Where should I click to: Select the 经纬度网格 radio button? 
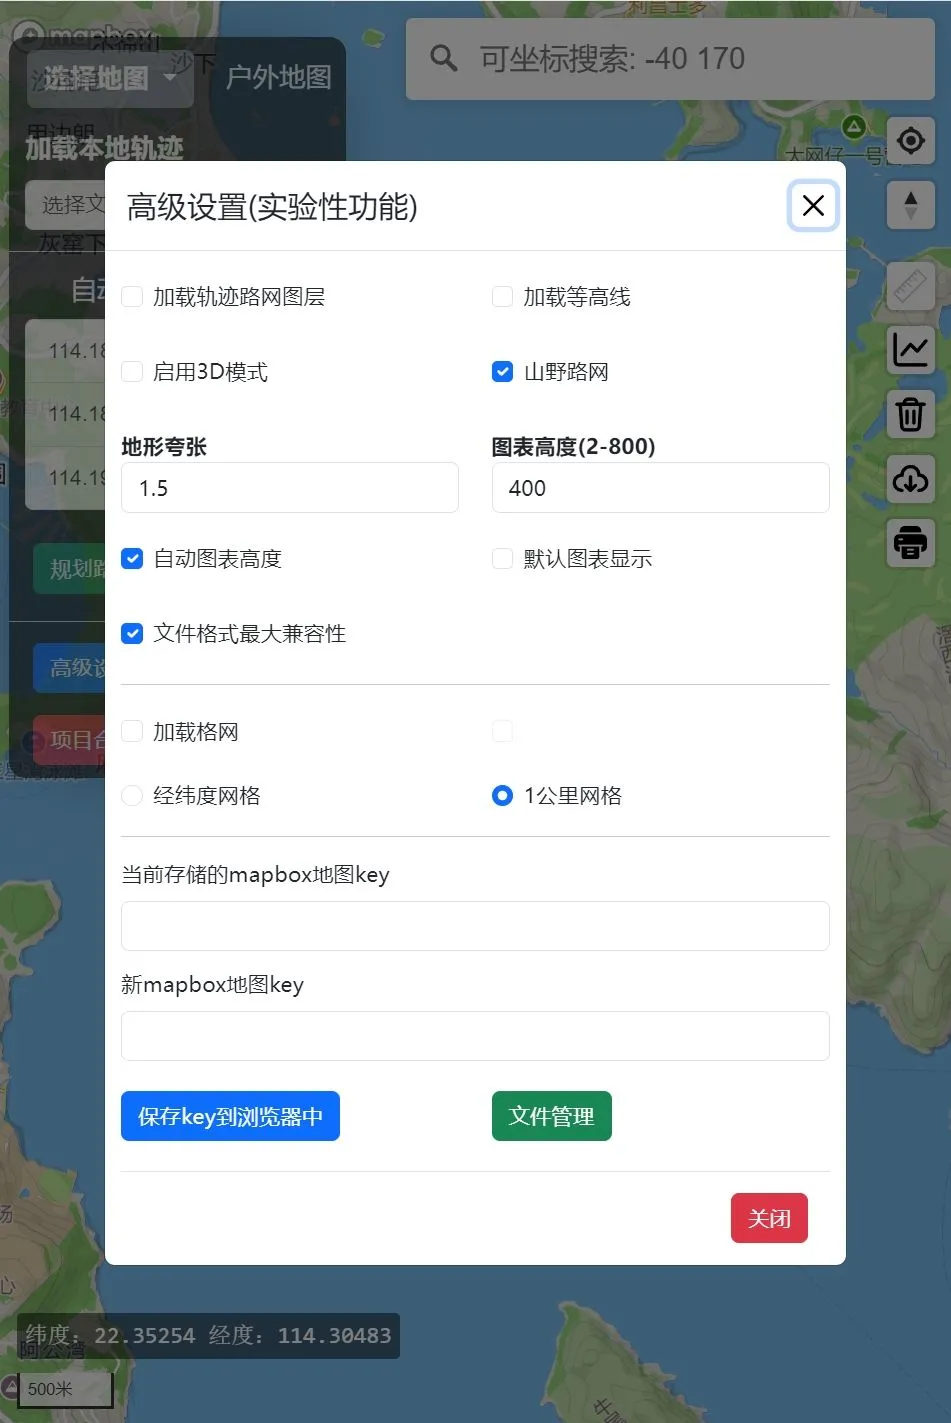pyautogui.click(x=132, y=796)
